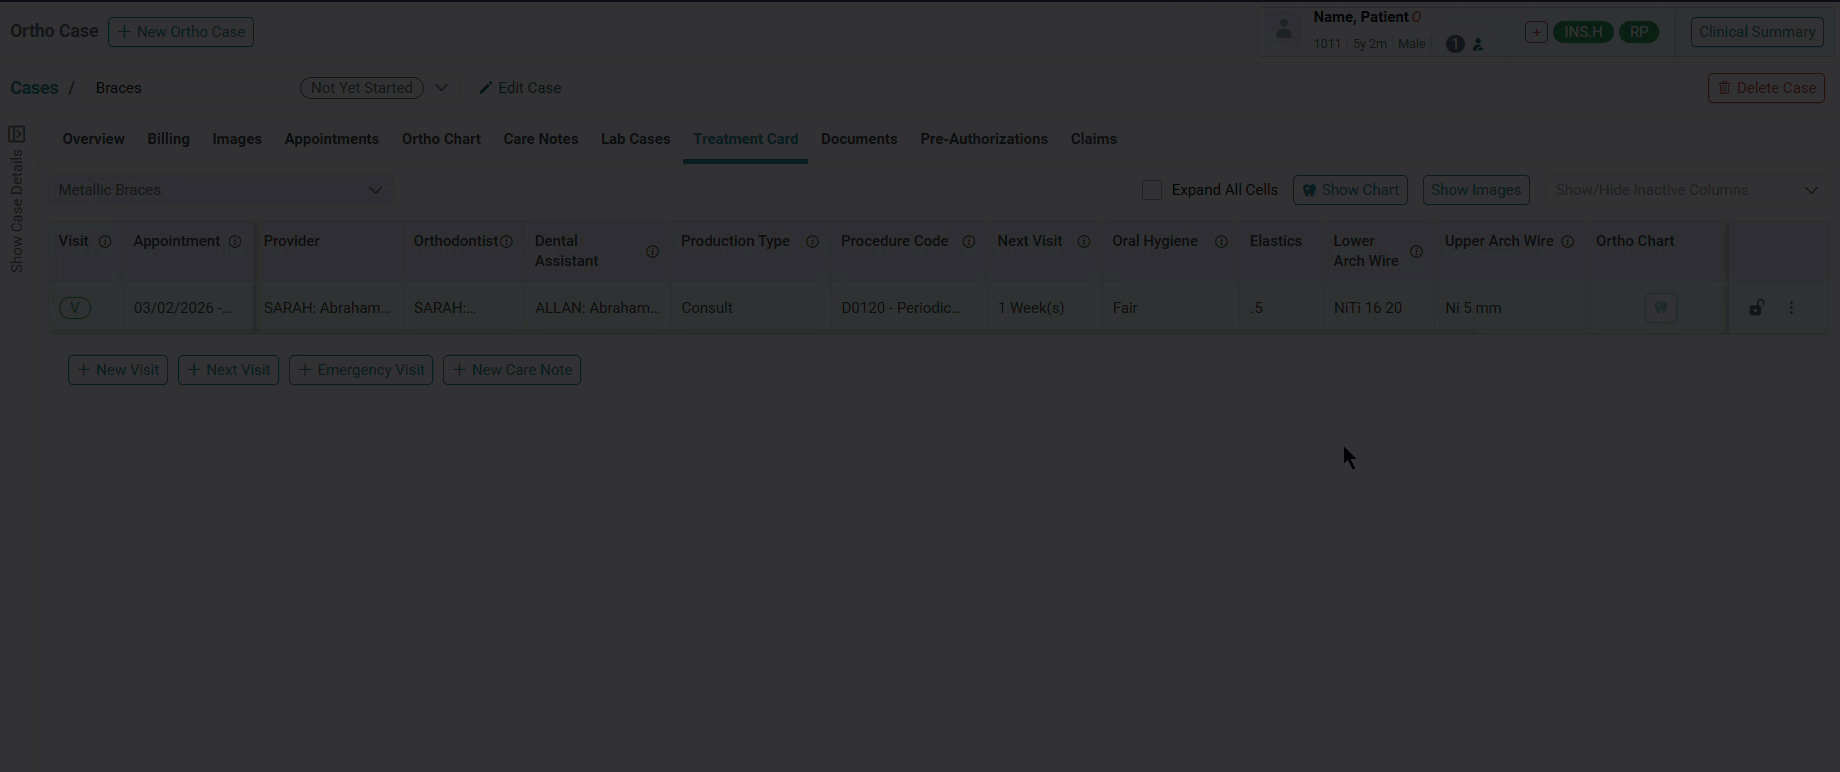Switch to the Ortho Chart tab

[x=441, y=139]
